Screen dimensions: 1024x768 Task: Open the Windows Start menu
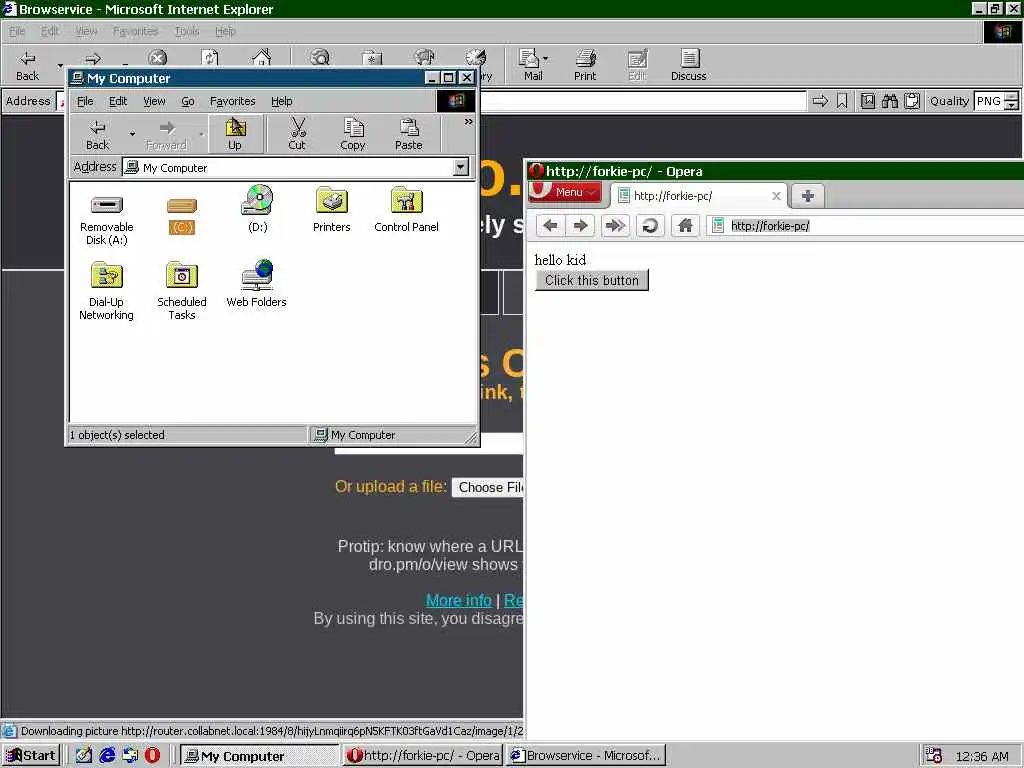click(31, 756)
